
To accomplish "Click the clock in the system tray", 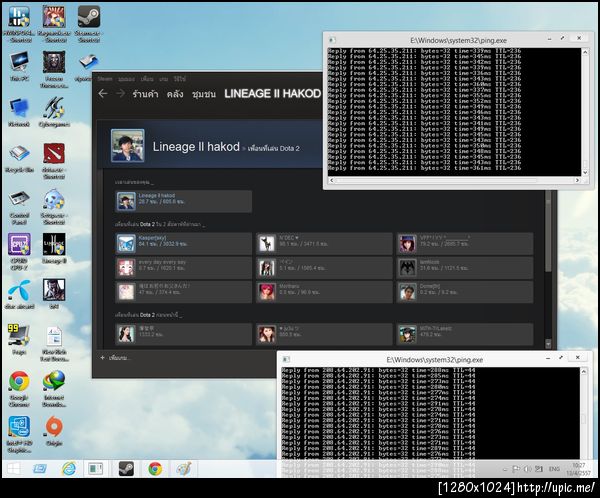I will point(578,469).
